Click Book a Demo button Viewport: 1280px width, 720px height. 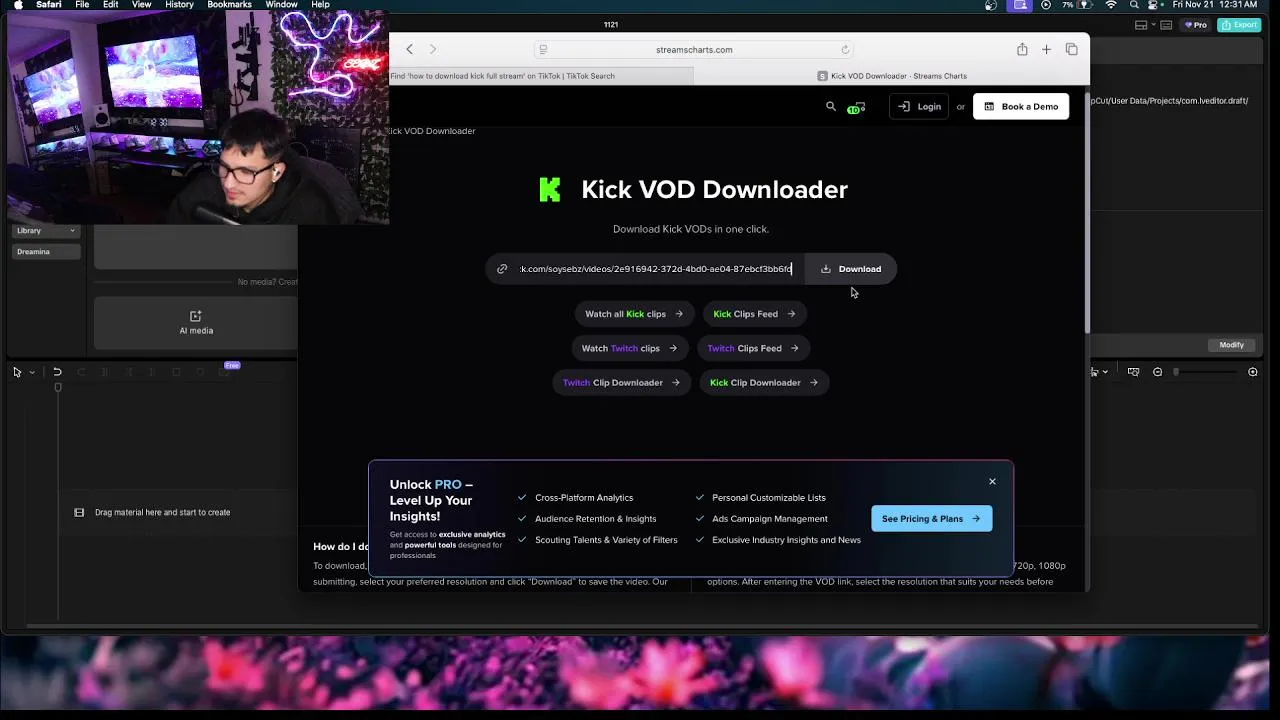1021,107
